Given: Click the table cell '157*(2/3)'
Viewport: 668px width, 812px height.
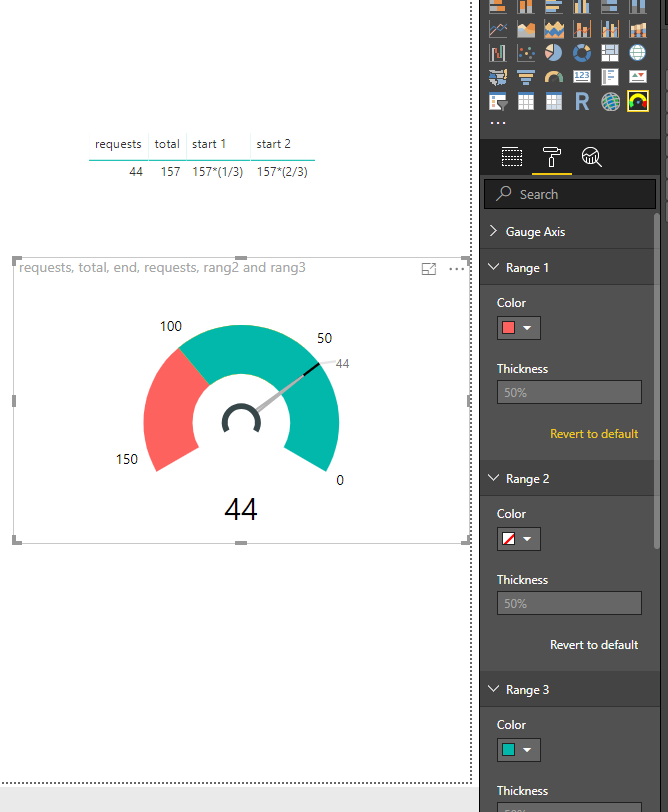Looking at the screenshot, I should pyautogui.click(x=282, y=171).
